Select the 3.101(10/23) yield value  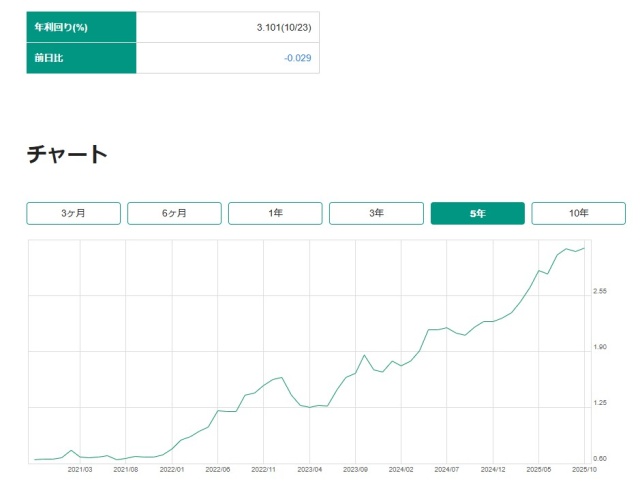point(285,27)
